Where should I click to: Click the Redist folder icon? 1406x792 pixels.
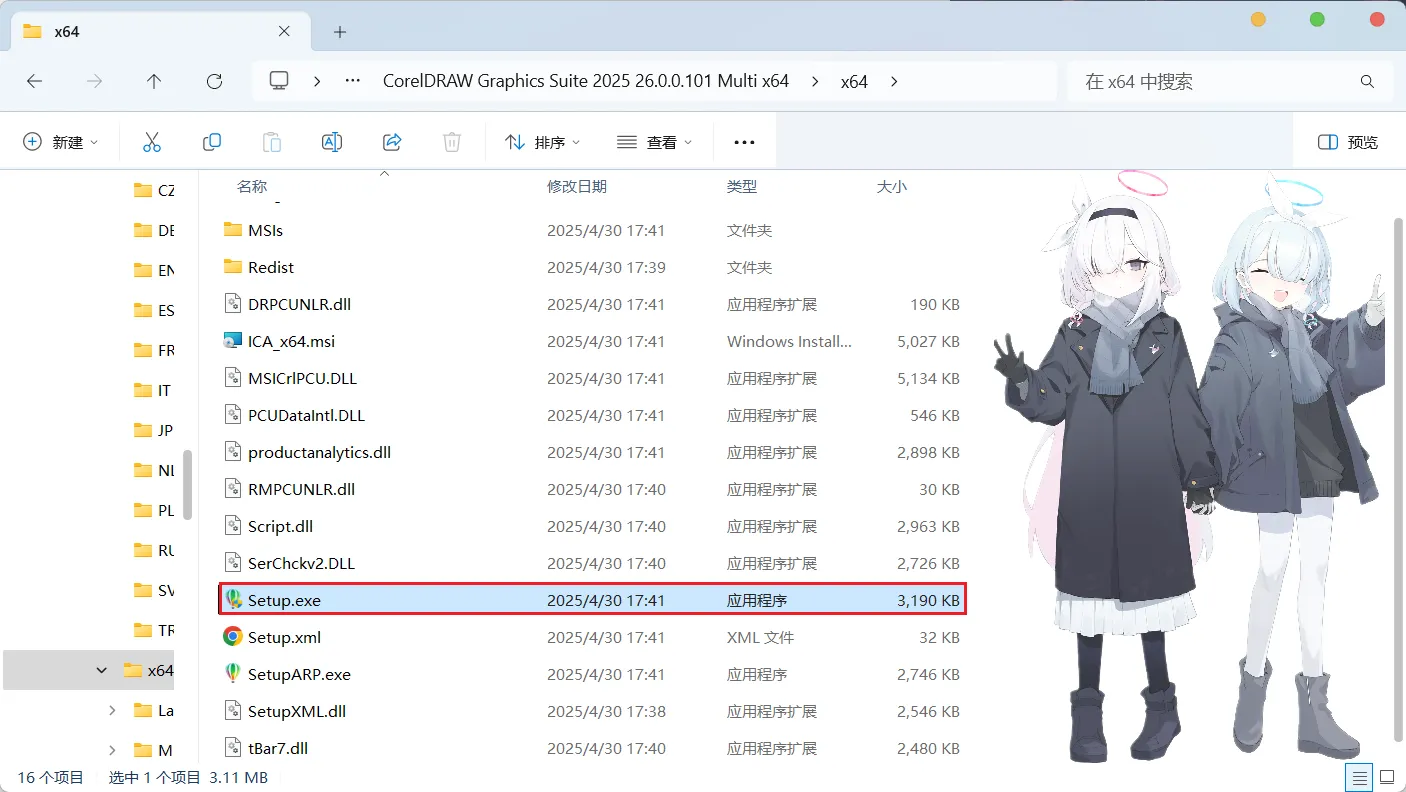[x=233, y=267]
